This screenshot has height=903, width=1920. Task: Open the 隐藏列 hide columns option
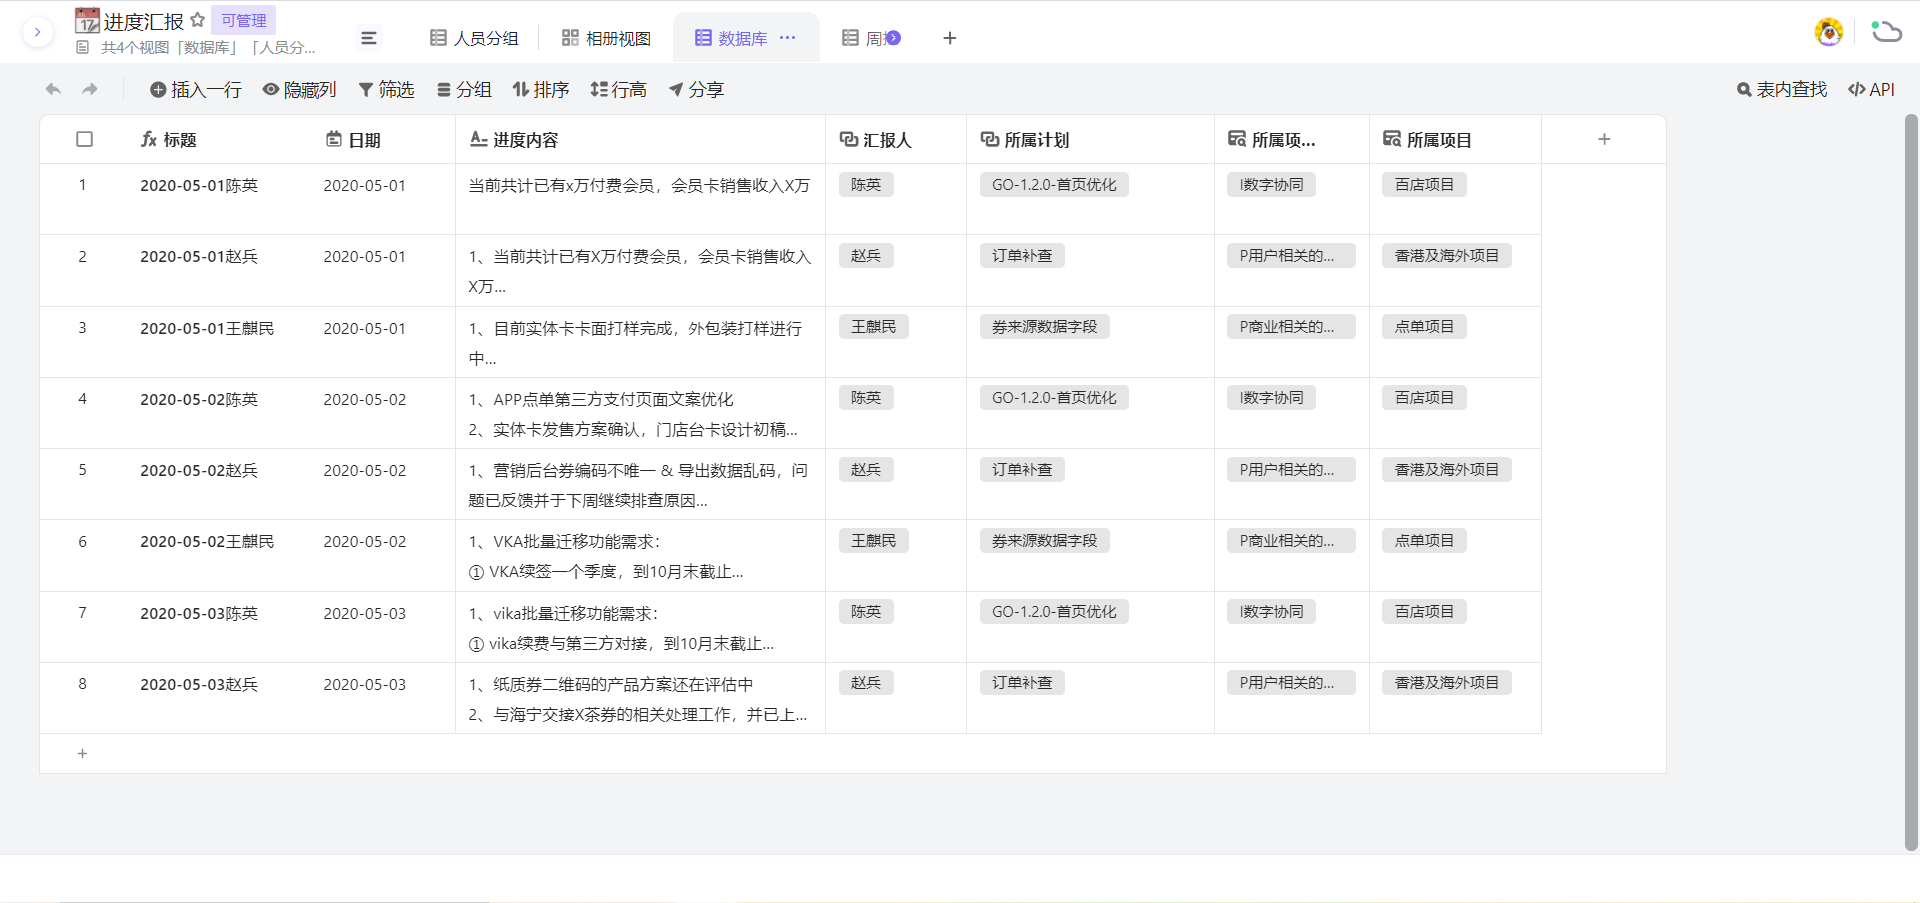[299, 90]
